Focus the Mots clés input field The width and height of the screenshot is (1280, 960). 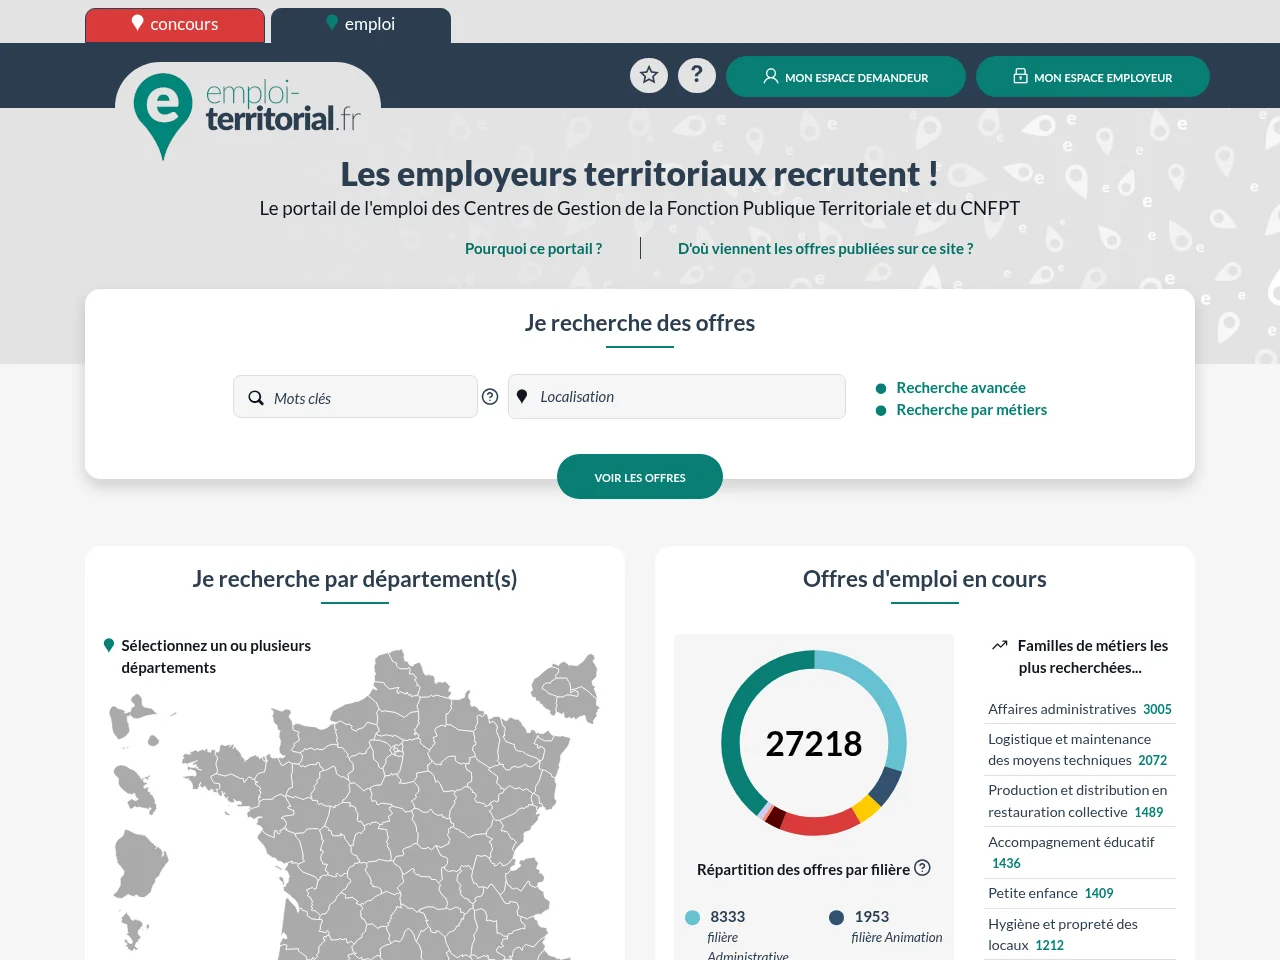click(x=355, y=397)
